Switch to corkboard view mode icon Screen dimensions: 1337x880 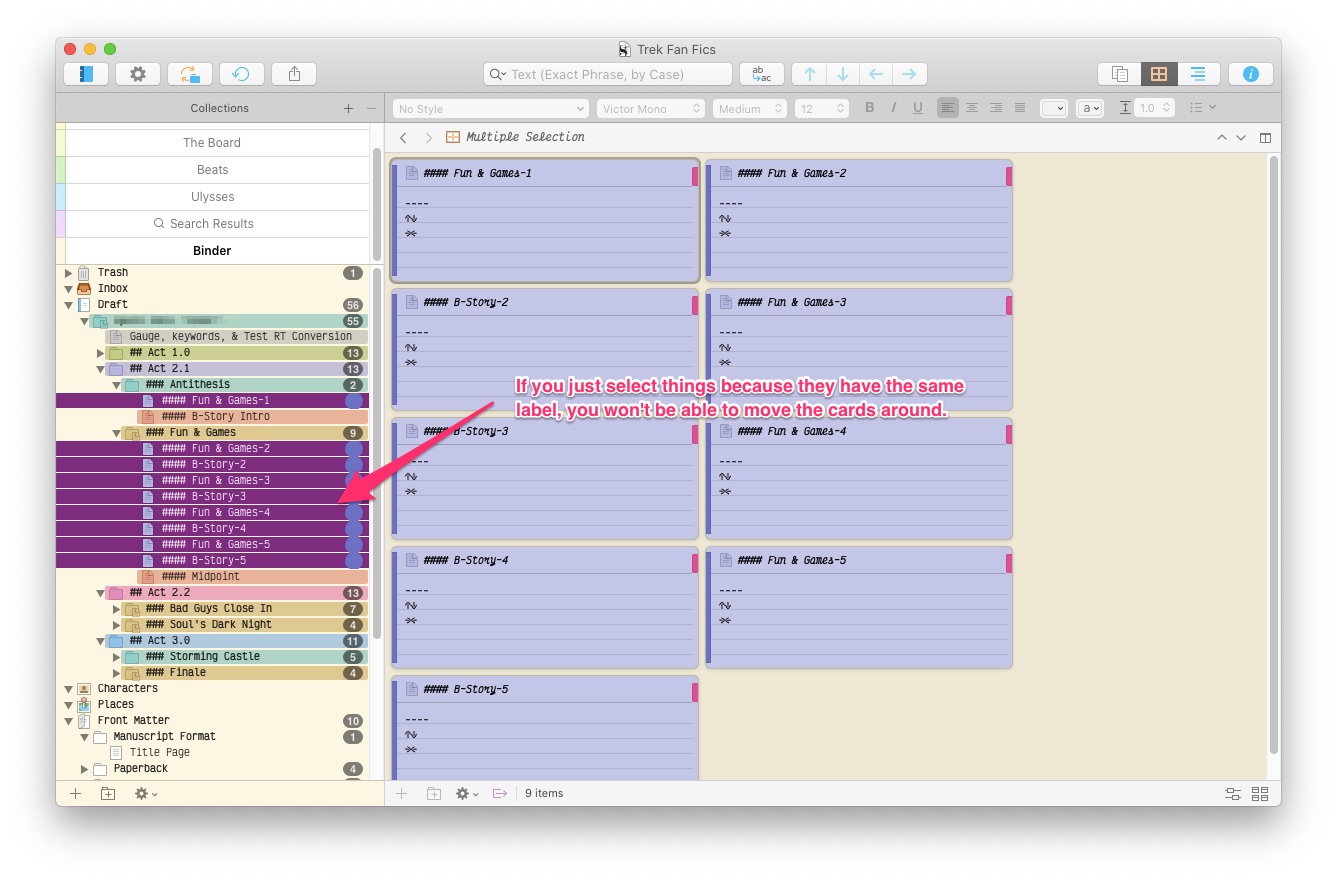(1159, 74)
